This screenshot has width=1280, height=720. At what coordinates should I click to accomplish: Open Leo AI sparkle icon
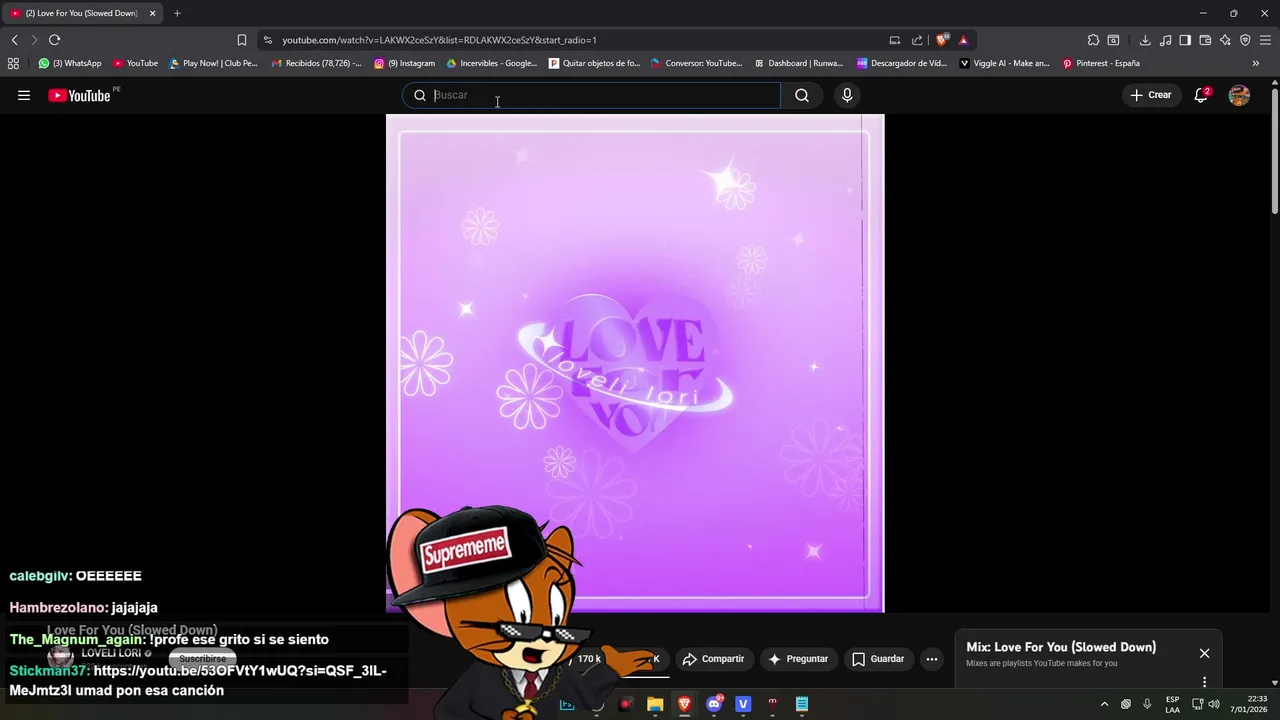tap(1225, 40)
